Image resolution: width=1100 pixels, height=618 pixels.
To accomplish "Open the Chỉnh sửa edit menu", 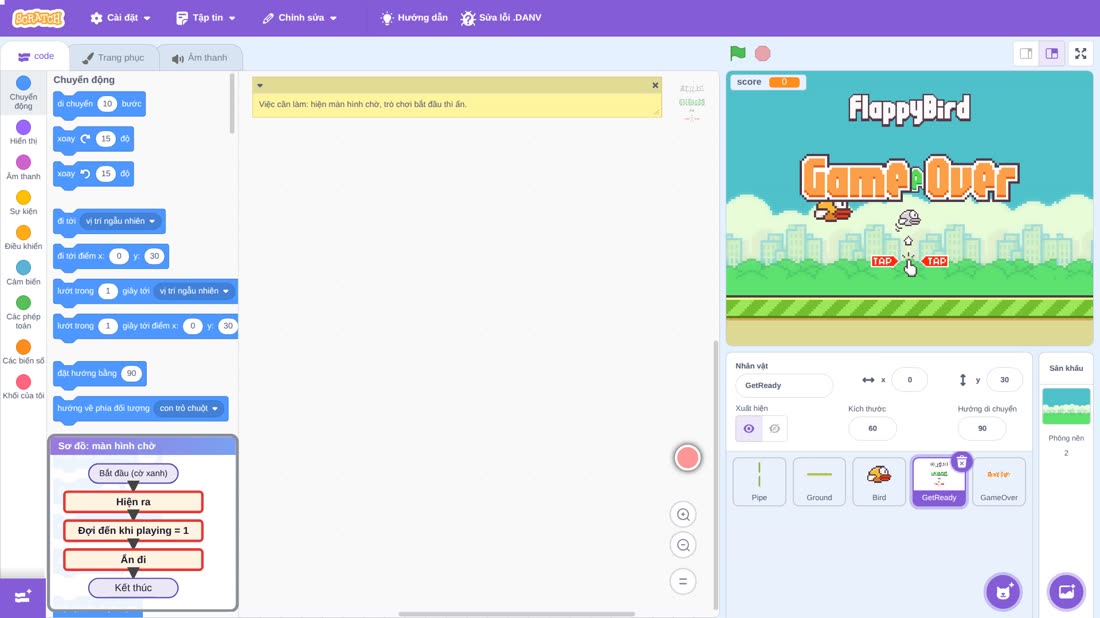I will (x=300, y=18).
